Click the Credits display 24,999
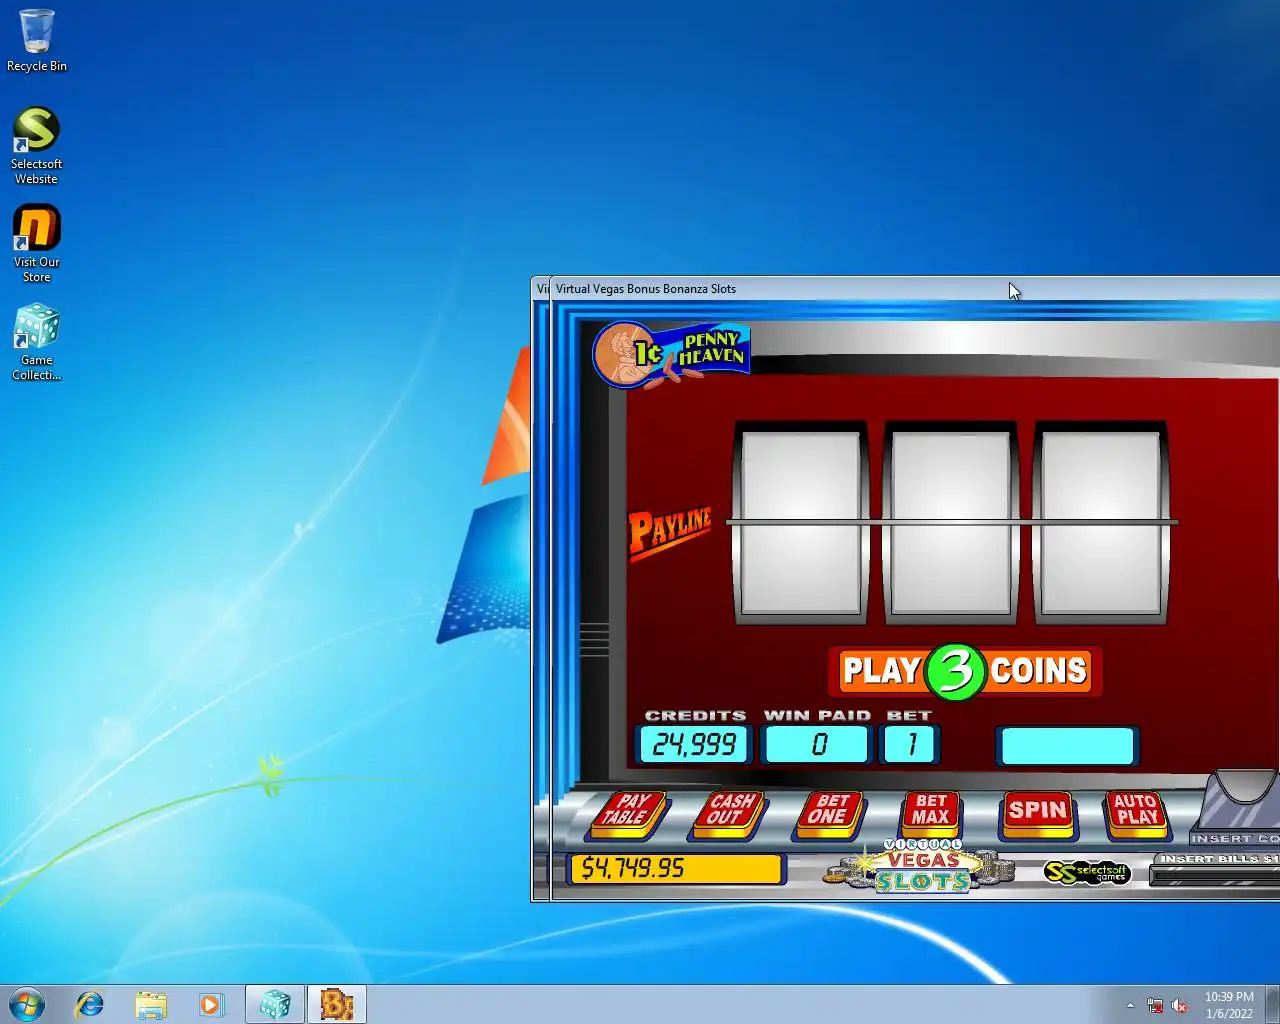The image size is (1280, 1024). [694, 745]
